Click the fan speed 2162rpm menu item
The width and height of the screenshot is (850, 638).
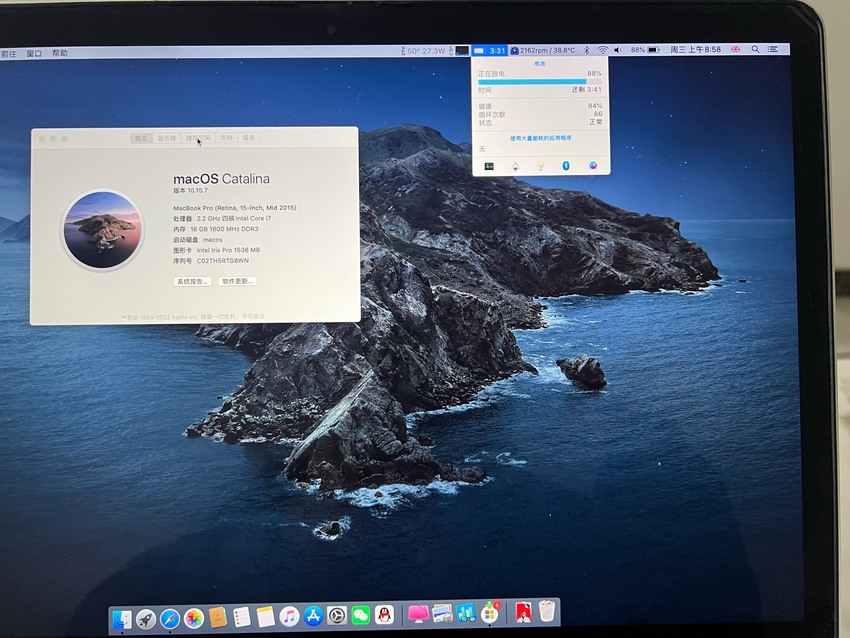(543, 50)
